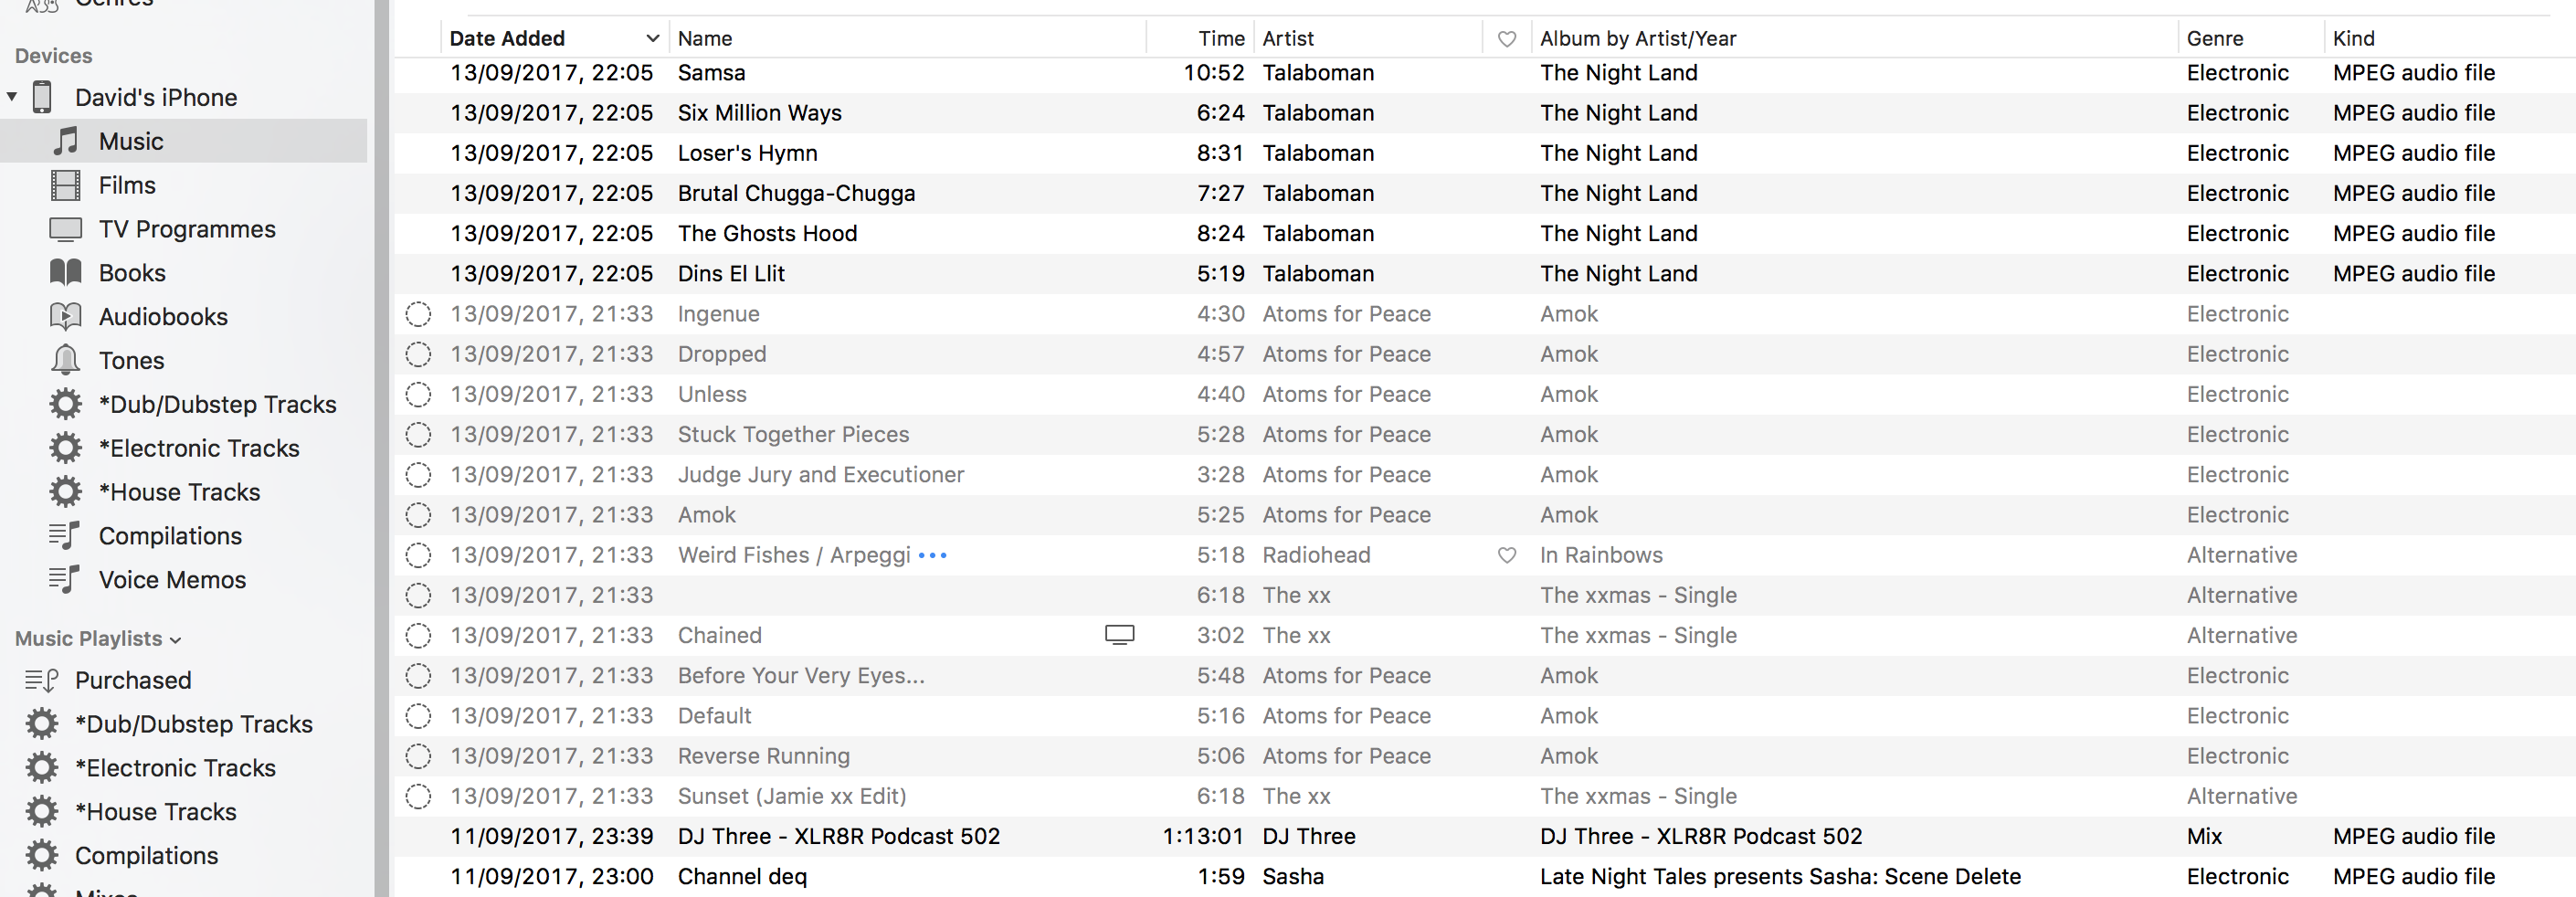Collapse the Music Playlists section
The width and height of the screenshot is (2576, 897).
tap(176, 640)
